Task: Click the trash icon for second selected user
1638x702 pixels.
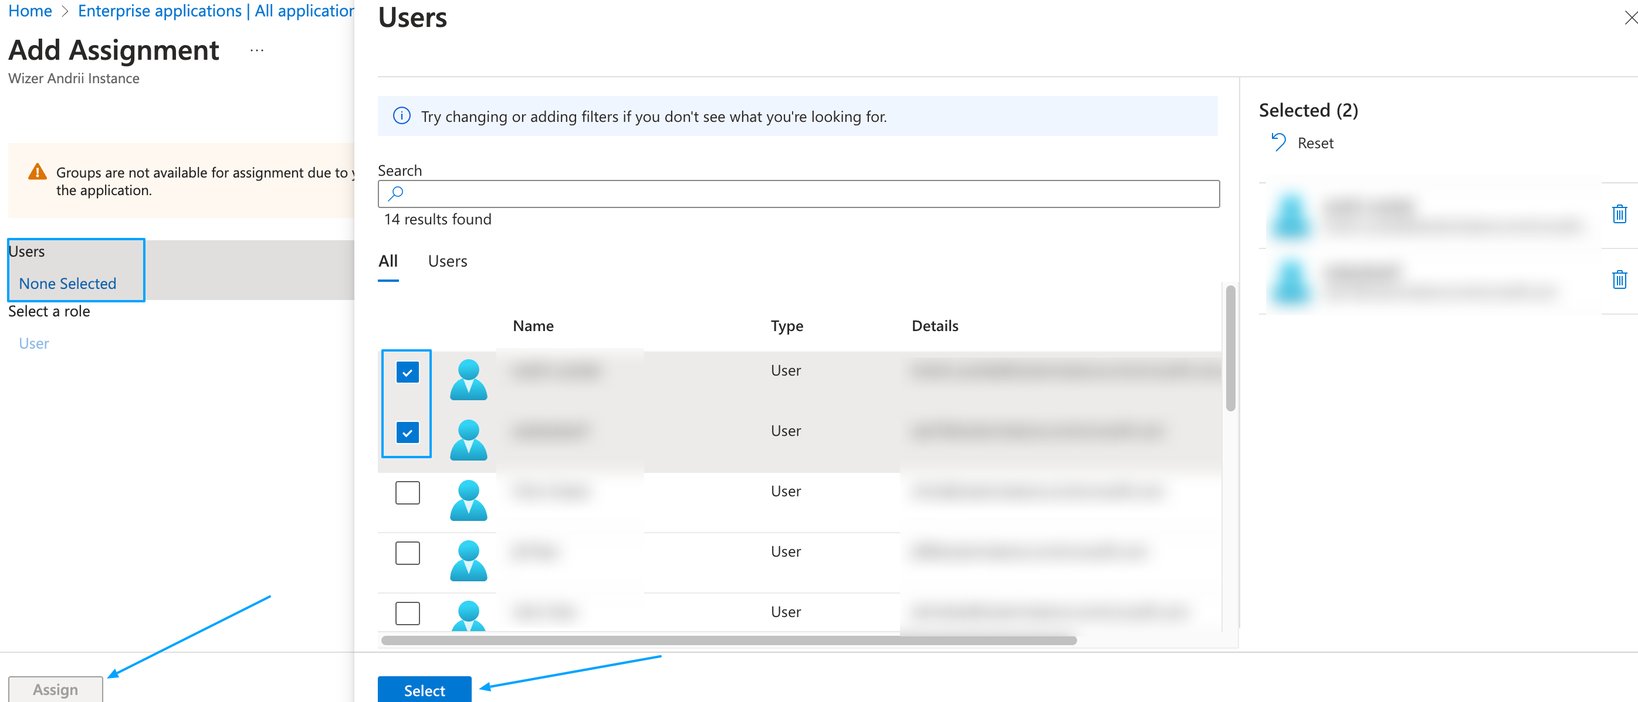Action: [1619, 280]
